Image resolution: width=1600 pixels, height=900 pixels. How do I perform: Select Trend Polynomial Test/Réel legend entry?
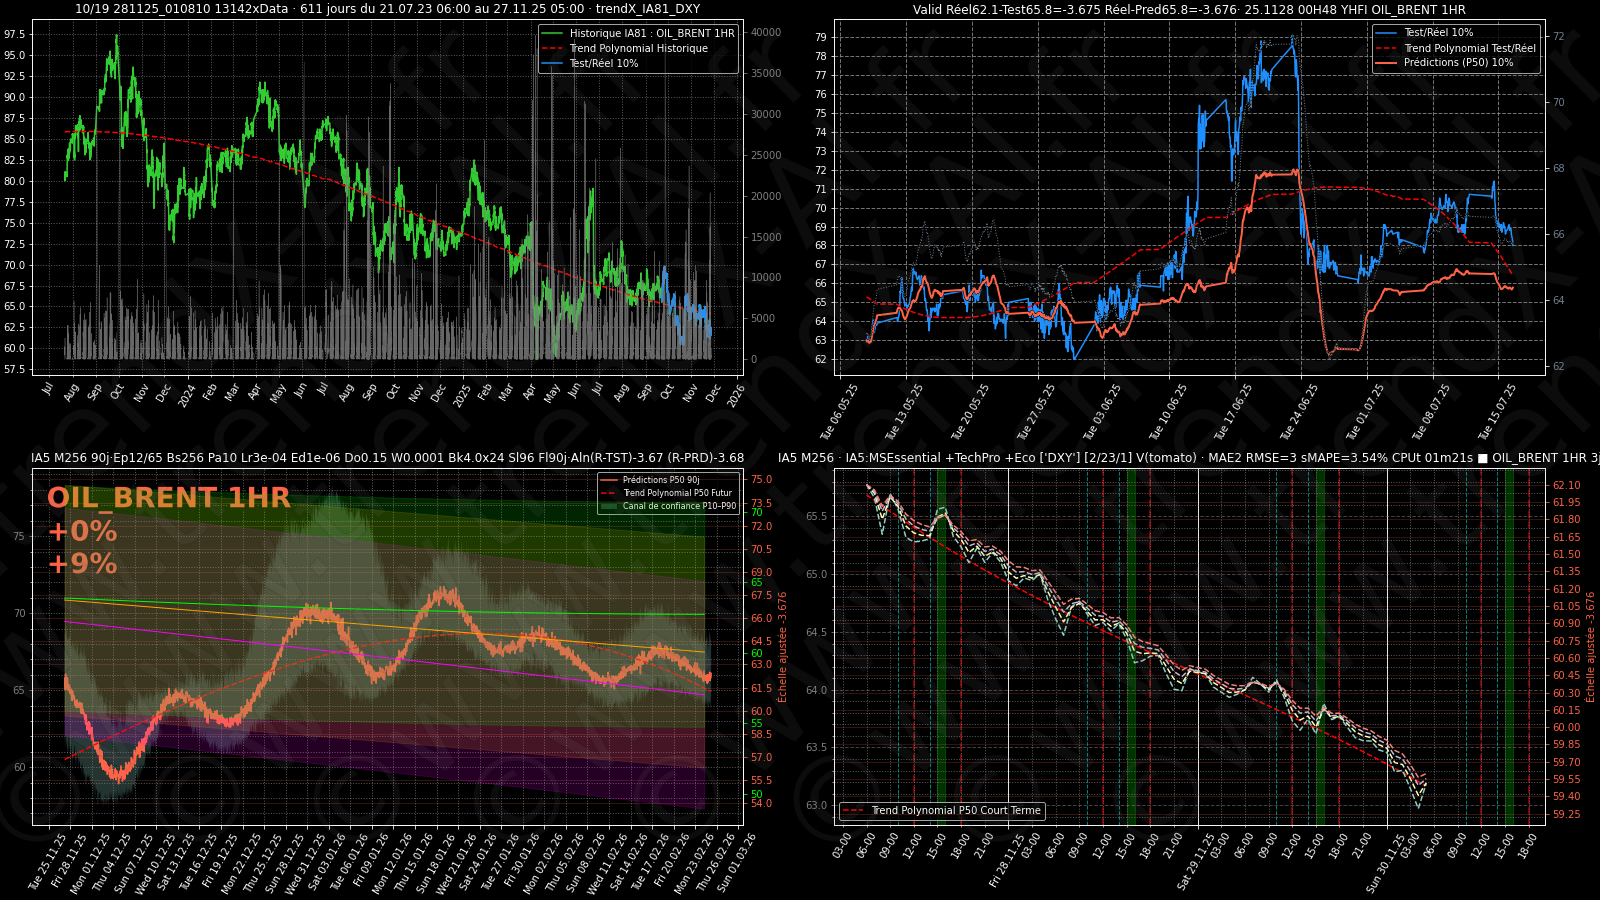(1469, 48)
